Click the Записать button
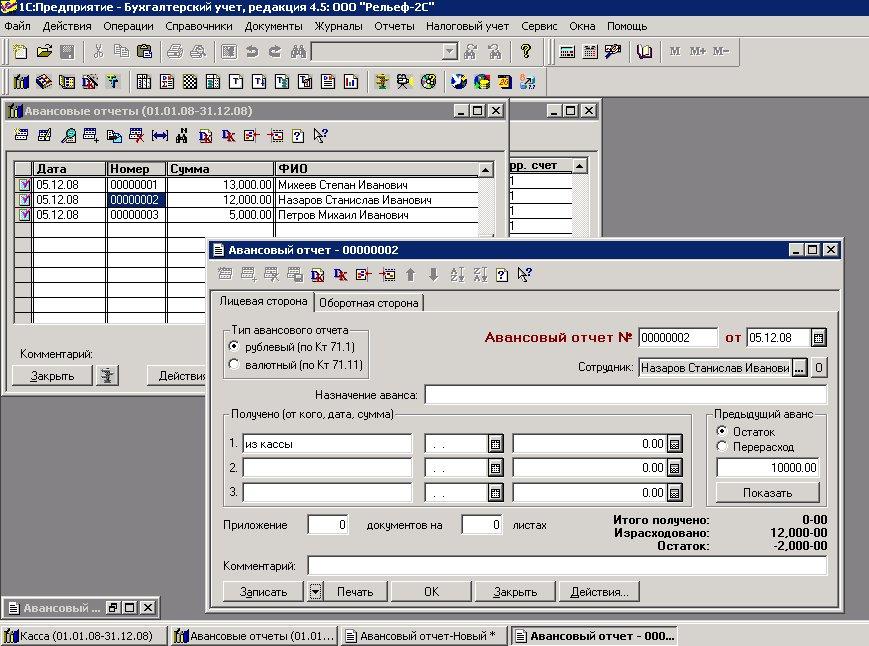The width and height of the screenshot is (869, 646). (x=263, y=592)
